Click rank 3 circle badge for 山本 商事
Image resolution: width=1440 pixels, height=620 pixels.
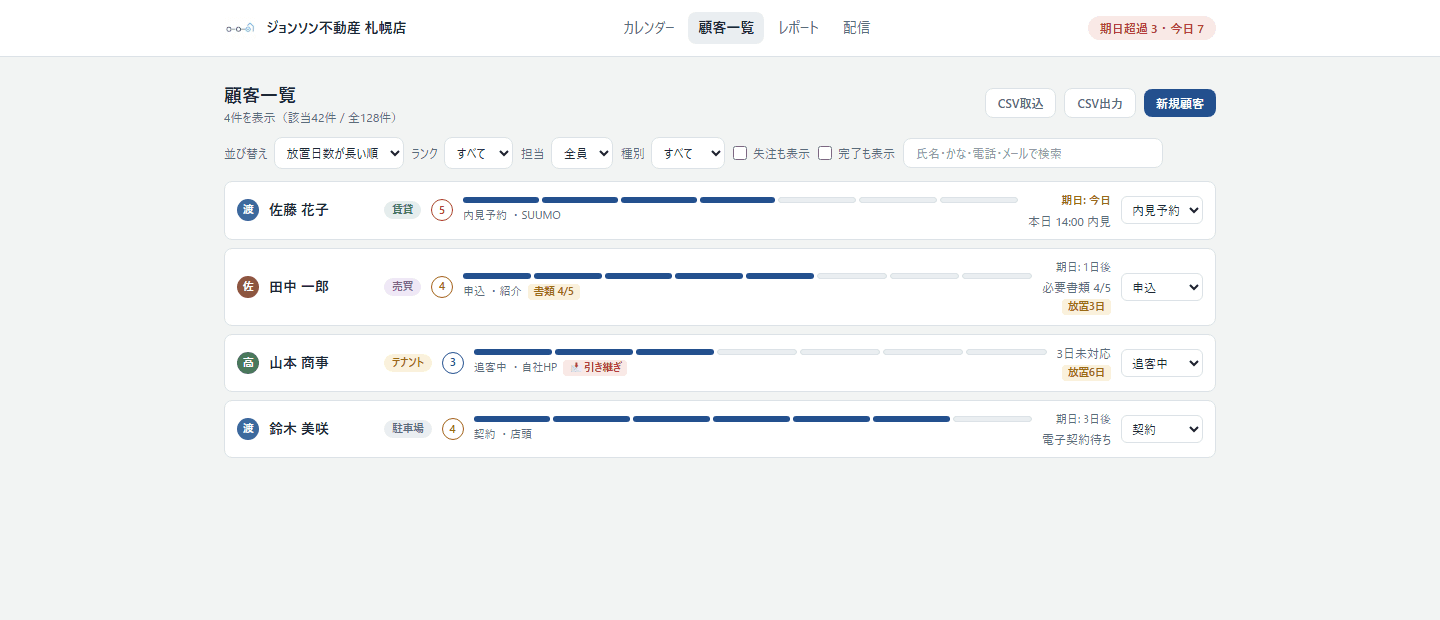pyautogui.click(x=453, y=363)
